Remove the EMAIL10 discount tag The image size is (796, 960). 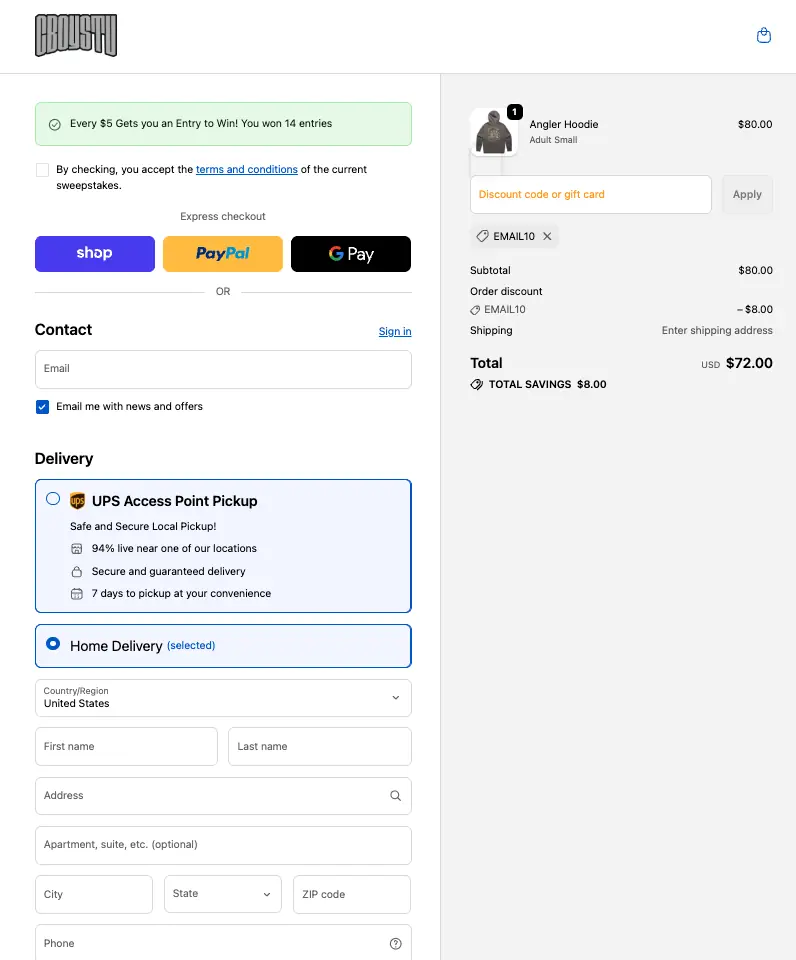(x=547, y=237)
